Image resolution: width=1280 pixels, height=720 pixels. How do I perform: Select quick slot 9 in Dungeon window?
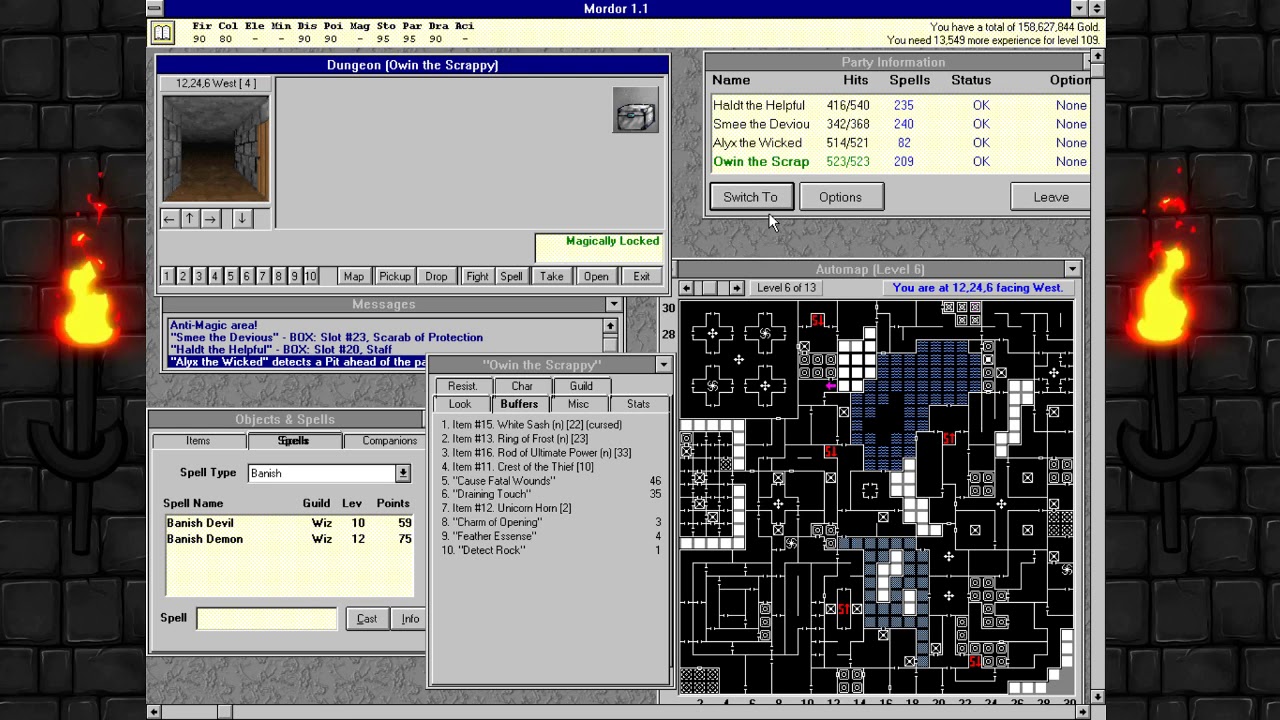click(x=295, y=277)
